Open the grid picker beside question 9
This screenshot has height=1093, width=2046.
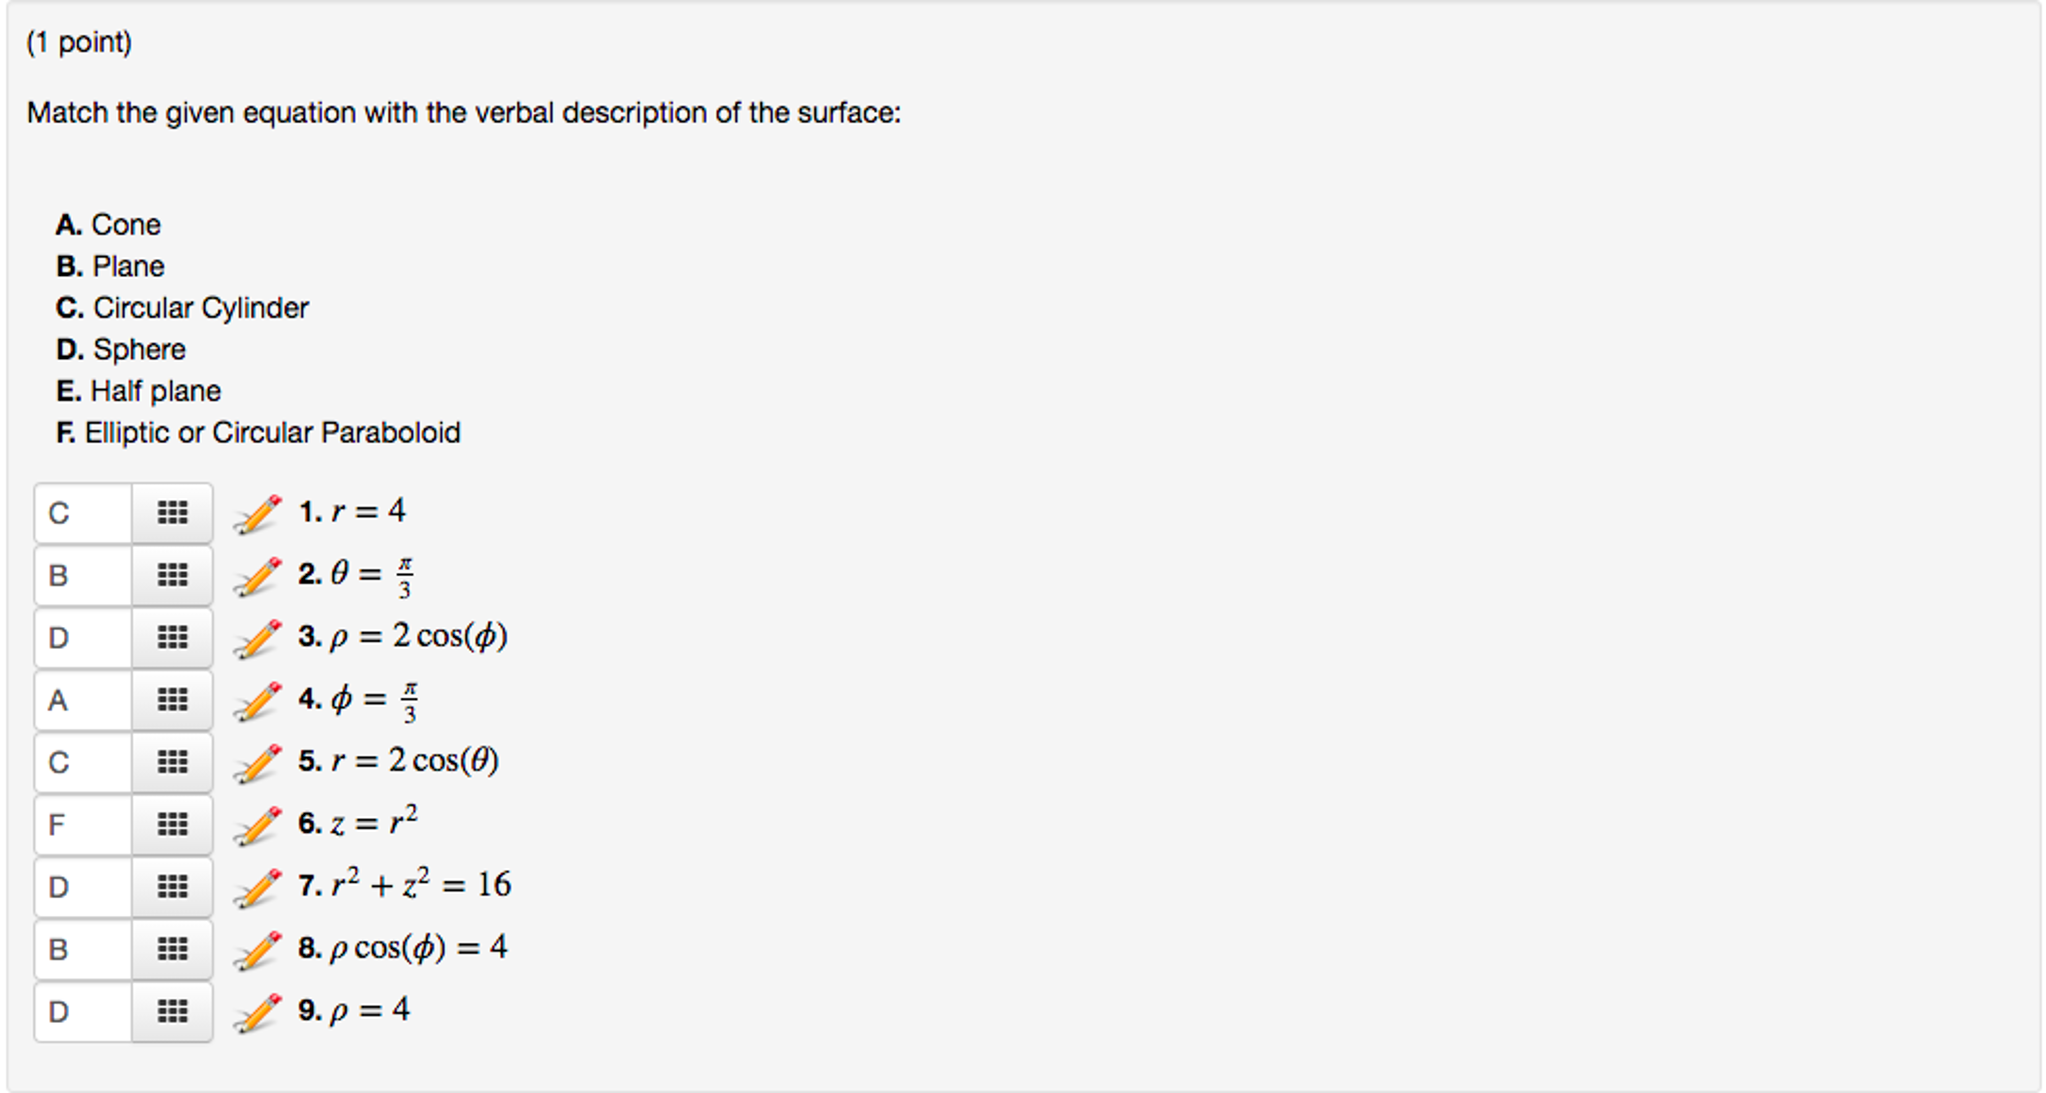(172, 1011)
